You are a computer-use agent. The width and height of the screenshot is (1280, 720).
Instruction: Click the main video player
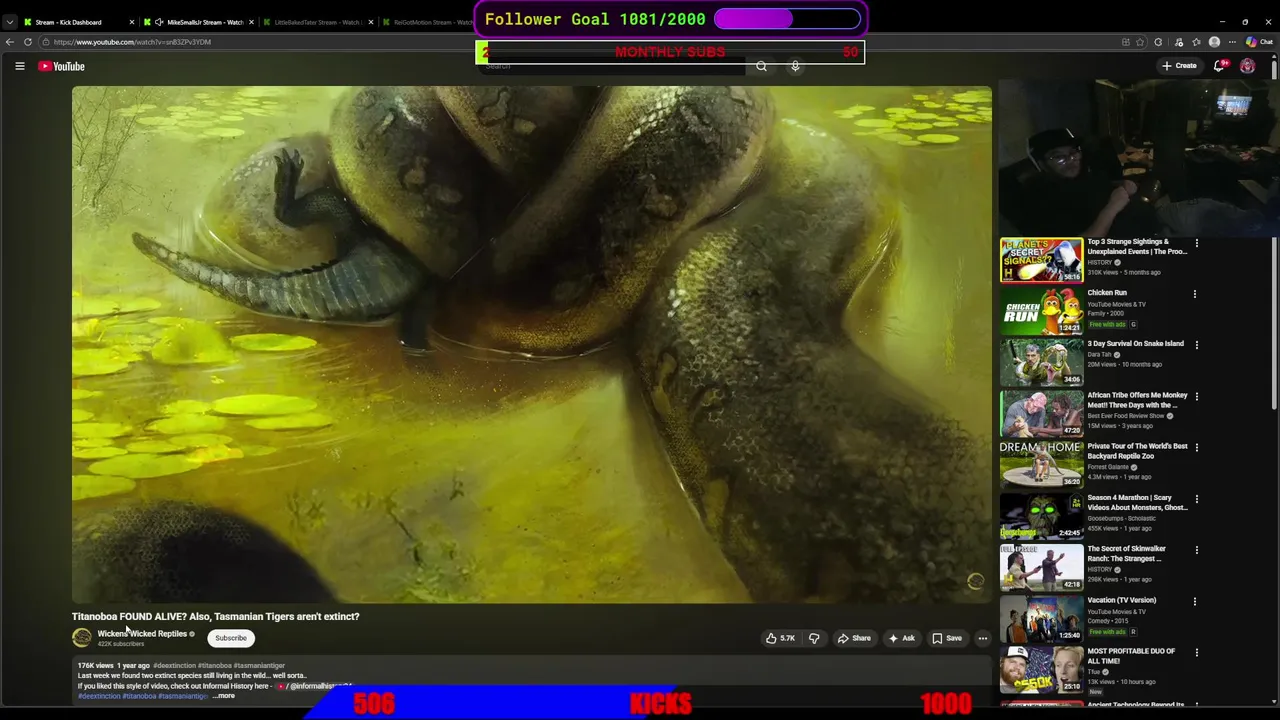click(532, 344)
